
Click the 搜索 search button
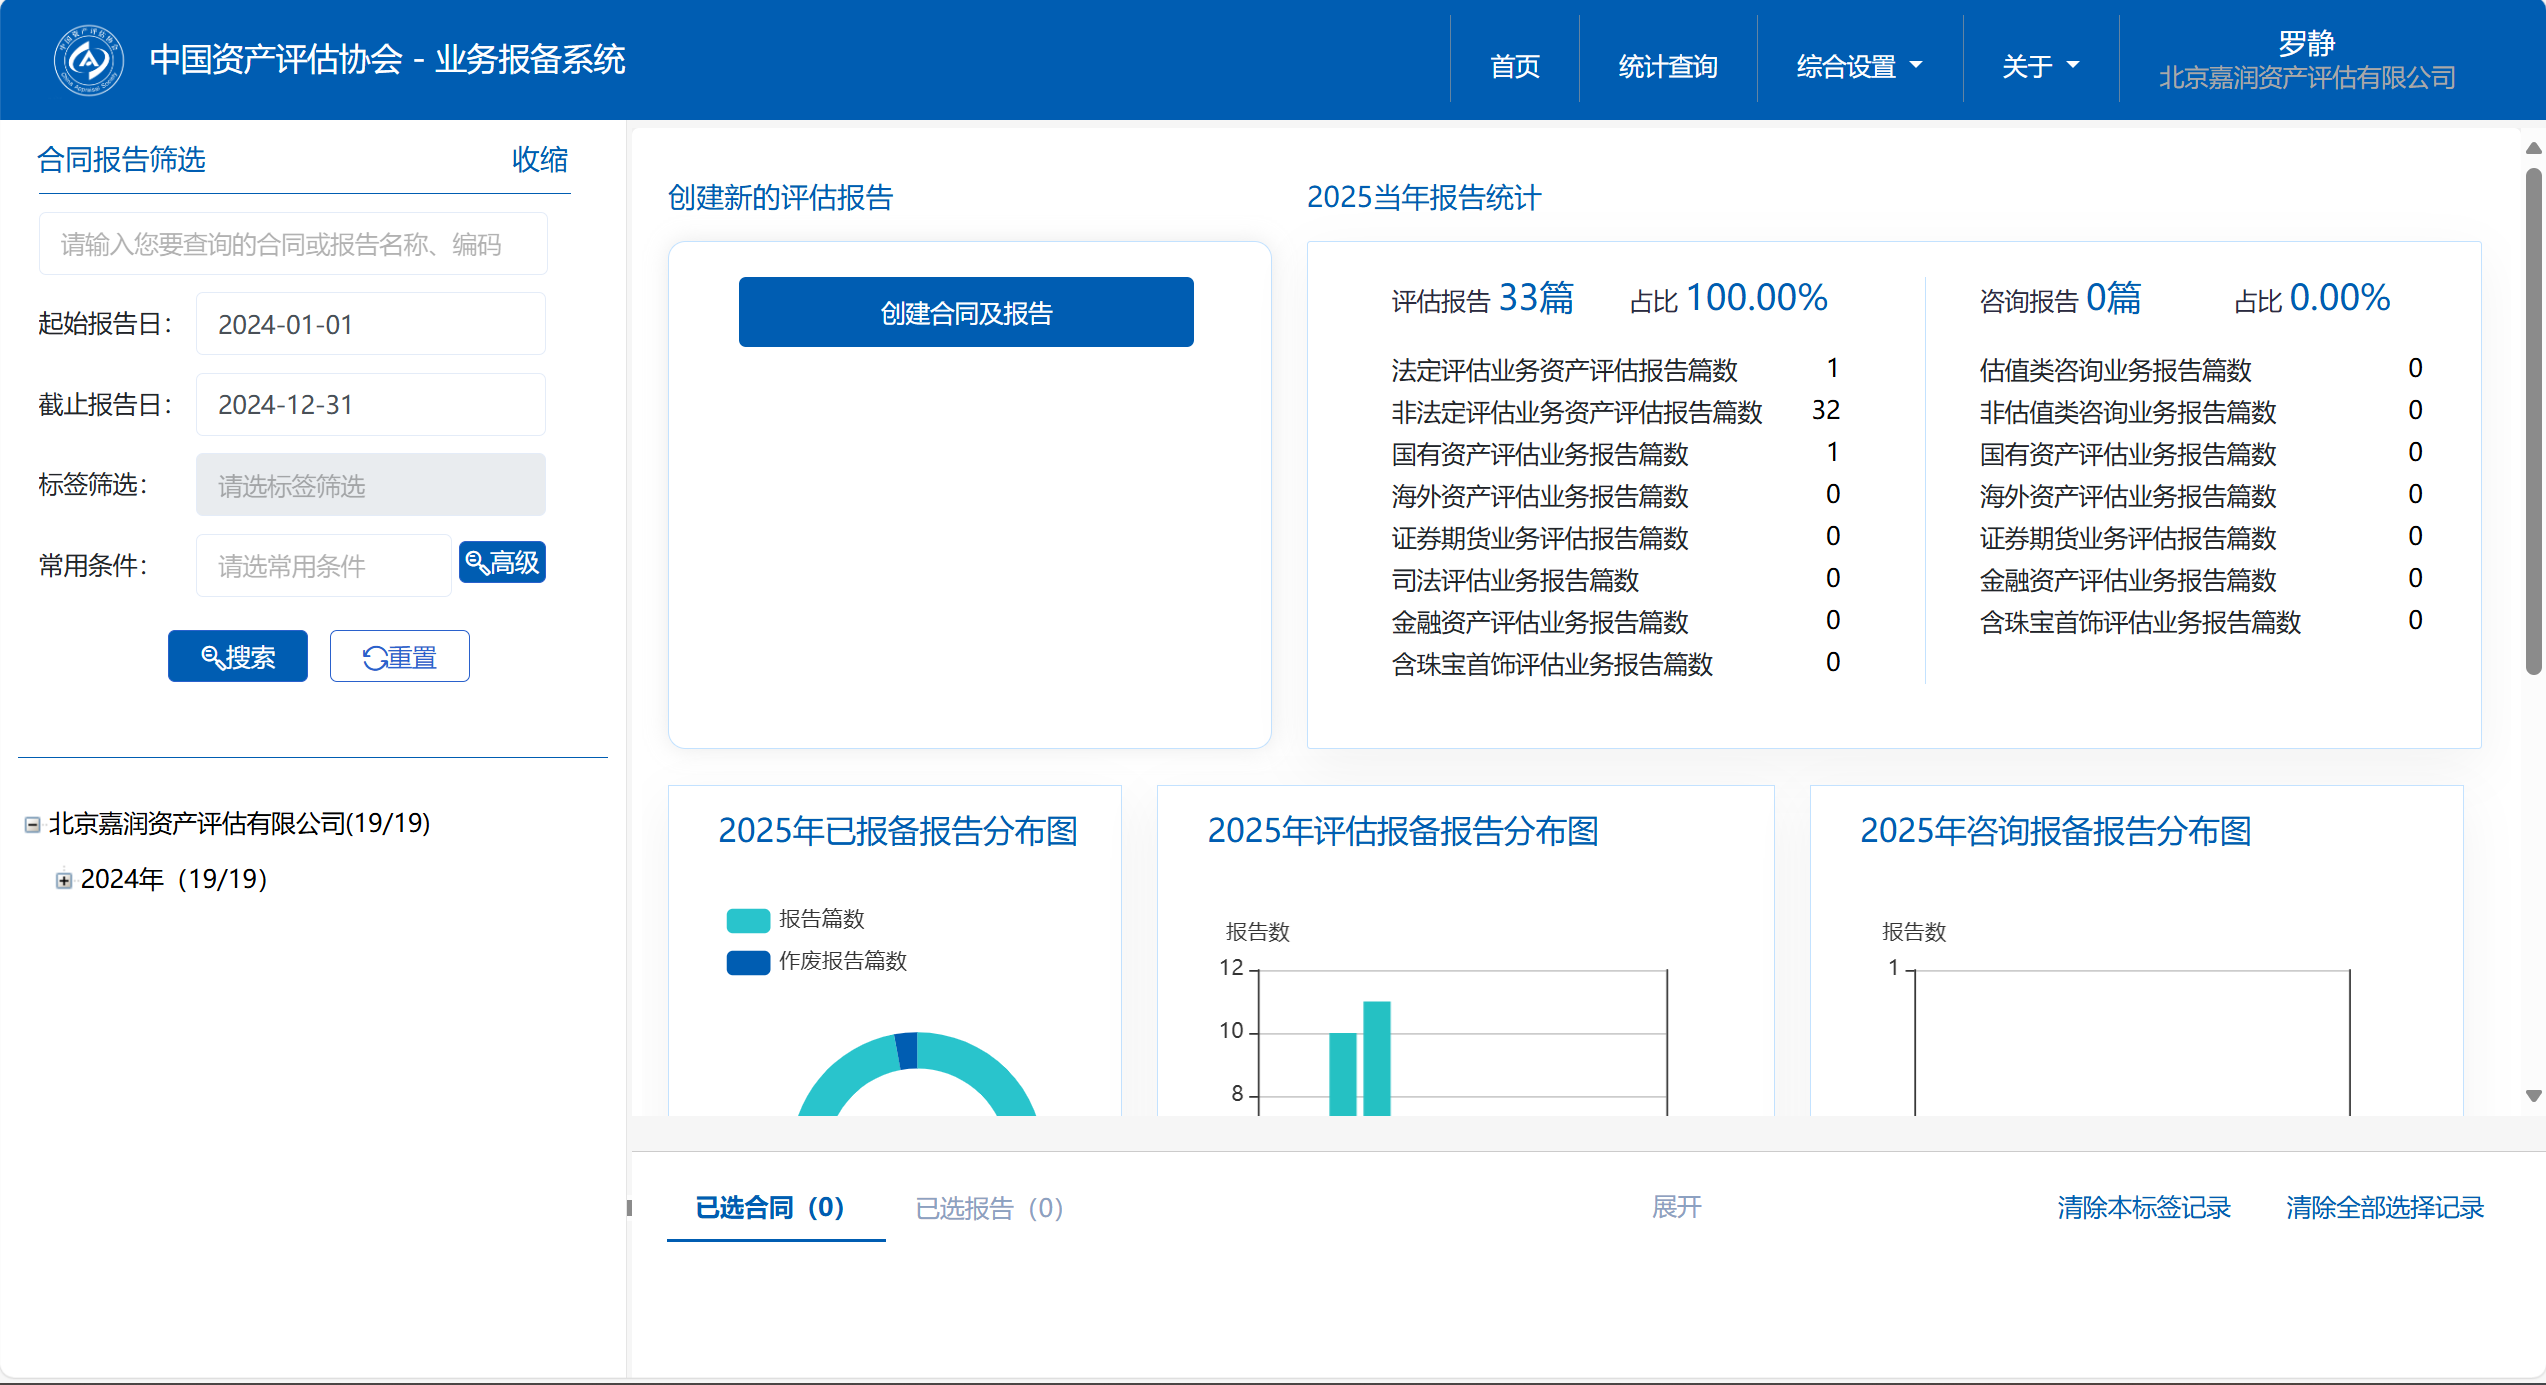point(238,657)
